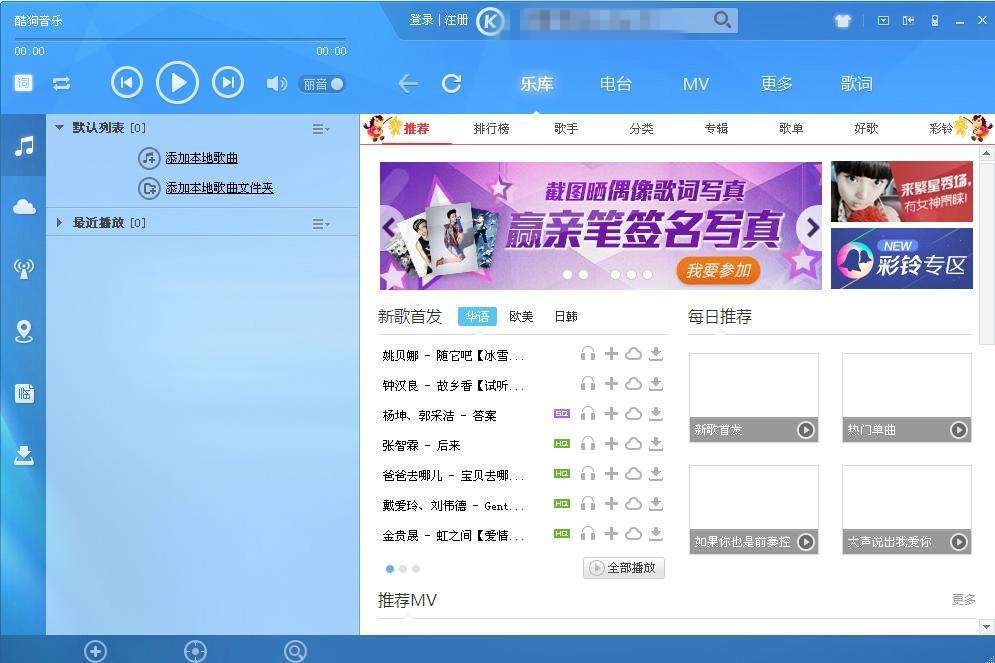Click into the search input field

(x=616, y=20)
